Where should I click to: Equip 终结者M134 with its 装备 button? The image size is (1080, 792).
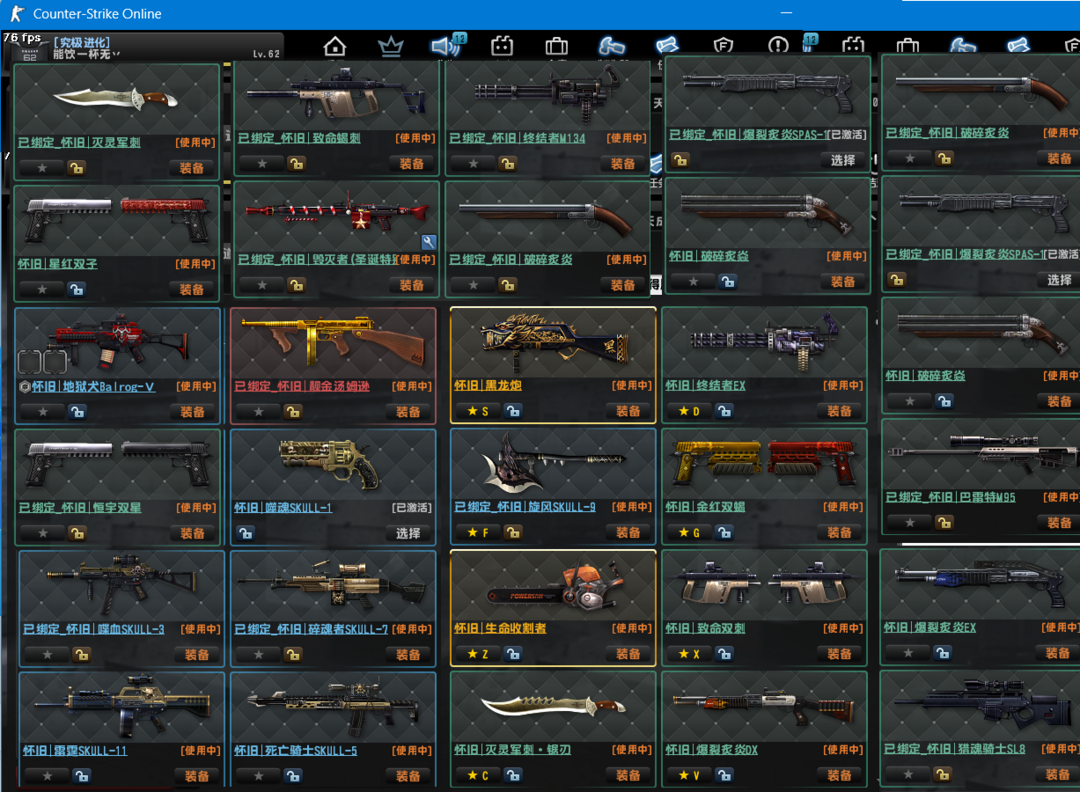click(x=623, y=164)
